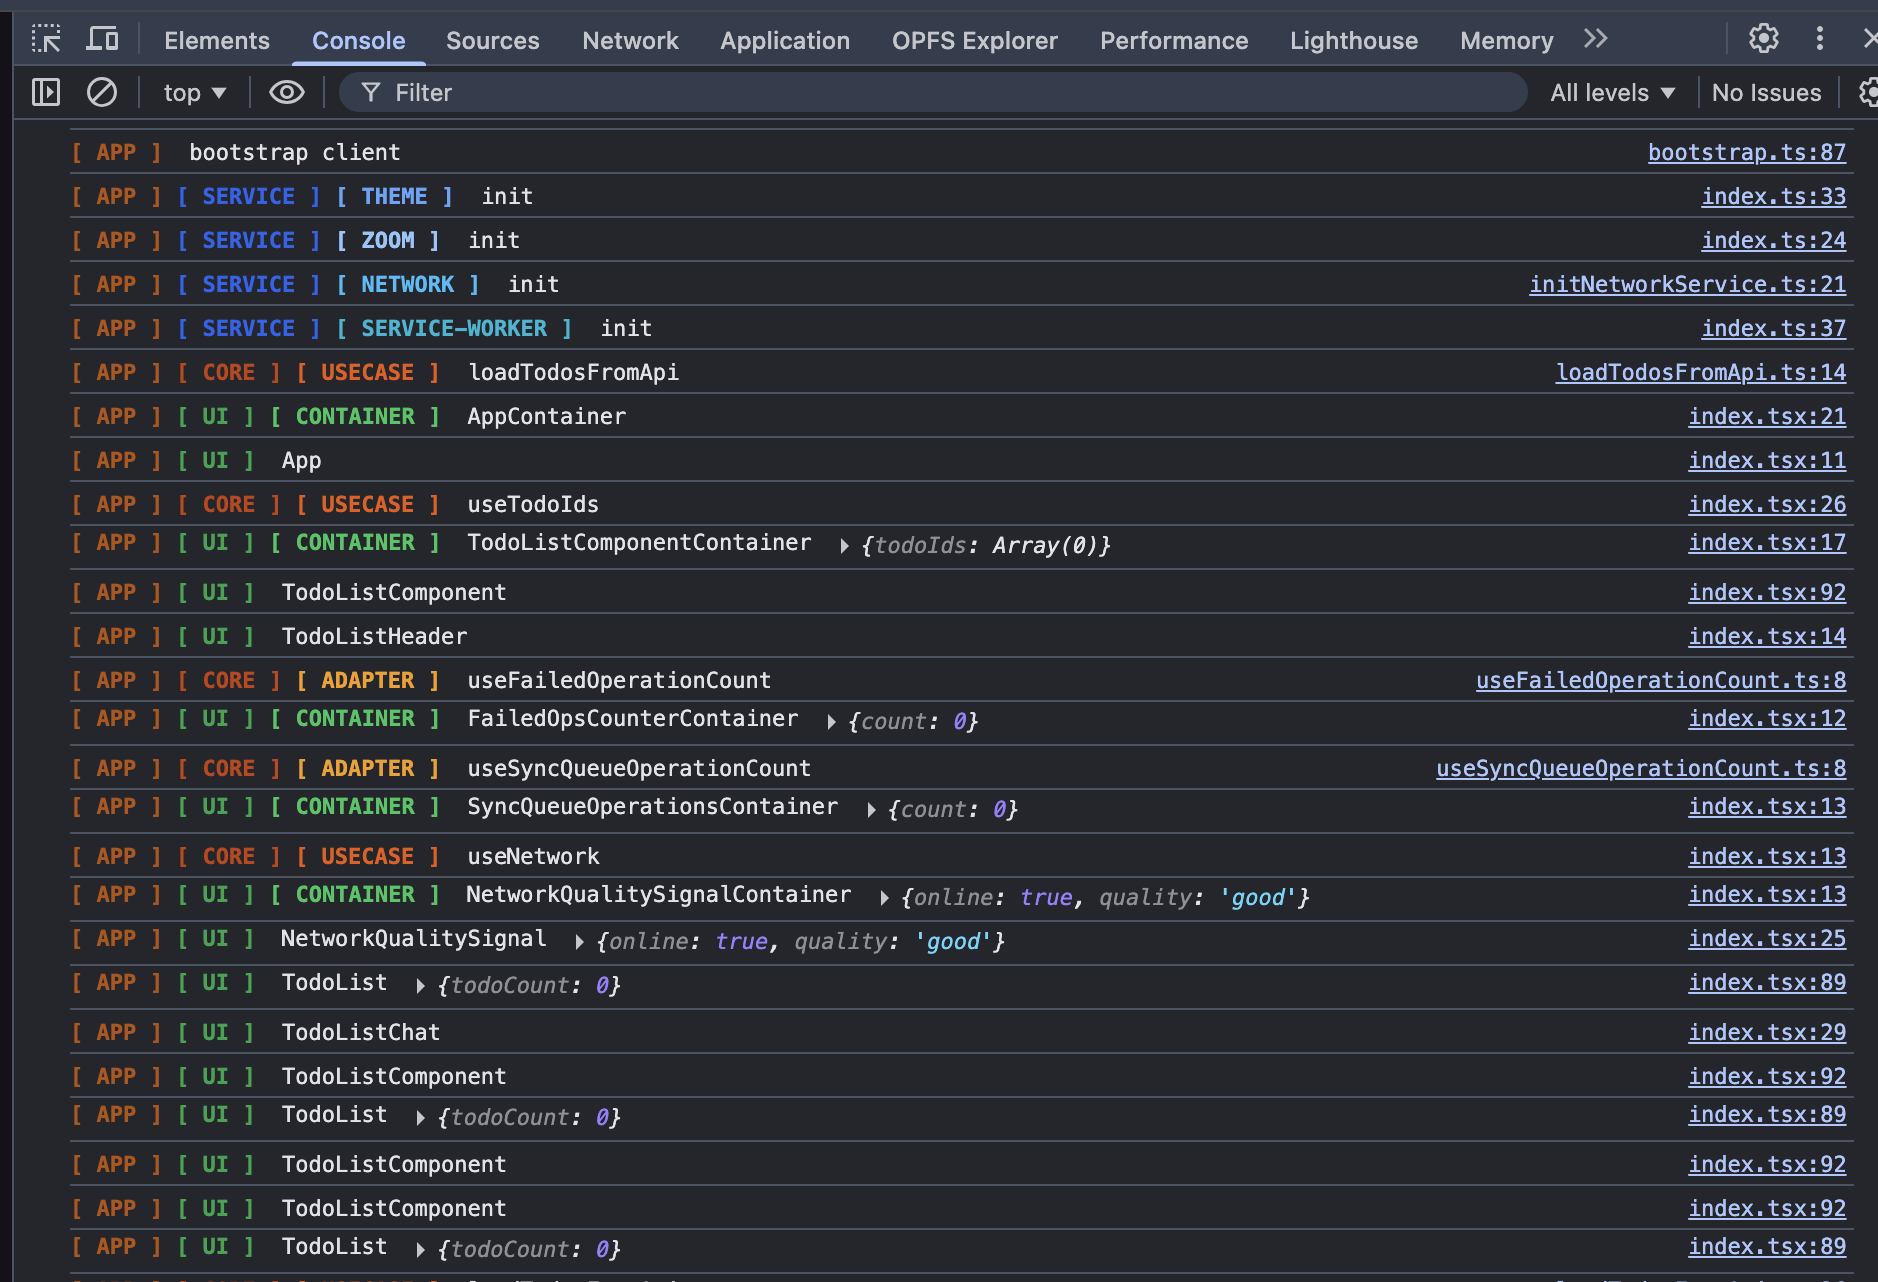Toggle the console sidebar panel icon
Image resolution: width=1878 pixels, height=1282 pixels.
(46, 92)
